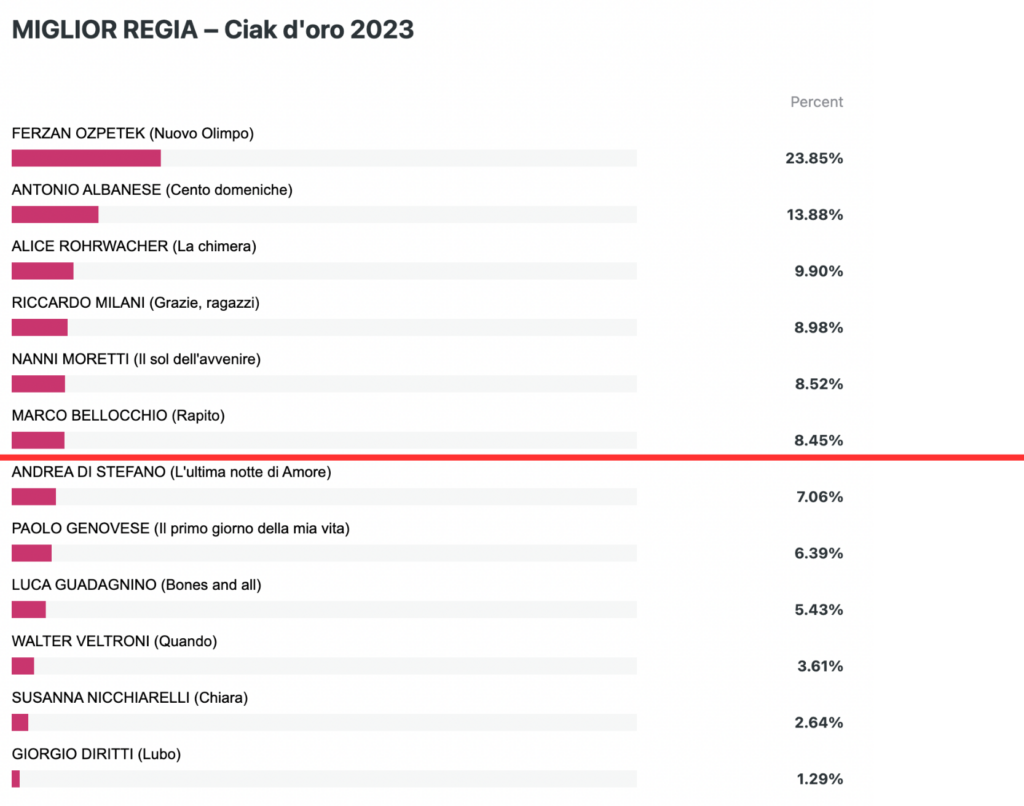Select RICCARDO MILANI (Grazie, ragazzi) label
Screen dimensions: 1024x806
[136, 303]
